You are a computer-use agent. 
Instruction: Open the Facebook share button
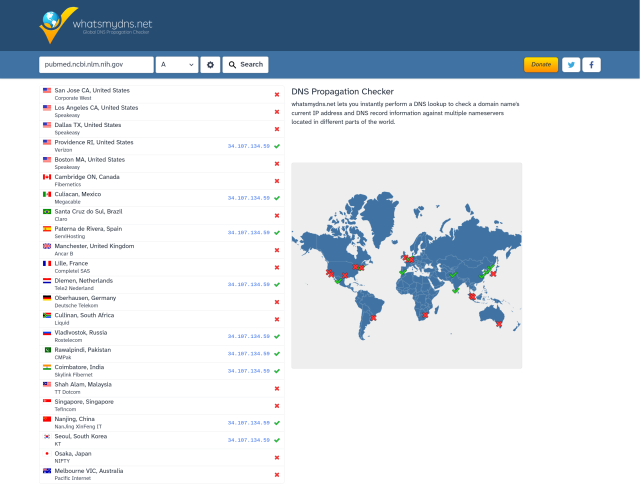(x=592, y=64)
